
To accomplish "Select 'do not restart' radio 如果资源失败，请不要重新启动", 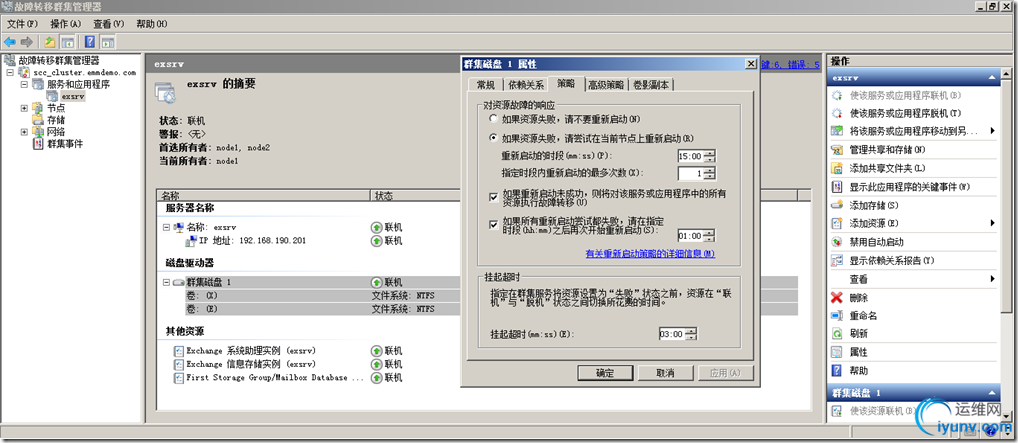I will [494, 119].
